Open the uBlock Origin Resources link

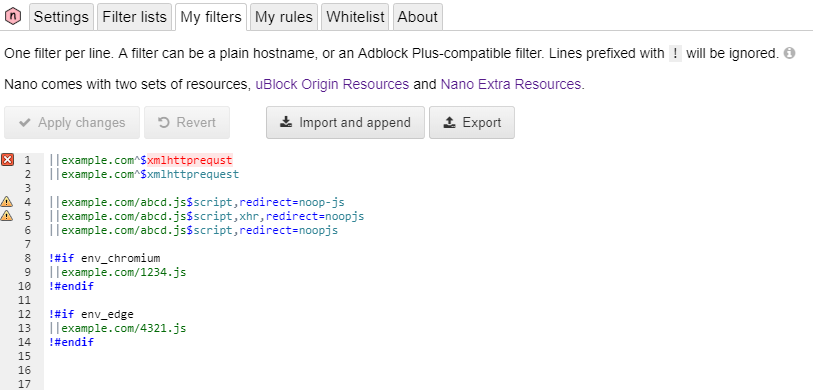tap(332, 84)
